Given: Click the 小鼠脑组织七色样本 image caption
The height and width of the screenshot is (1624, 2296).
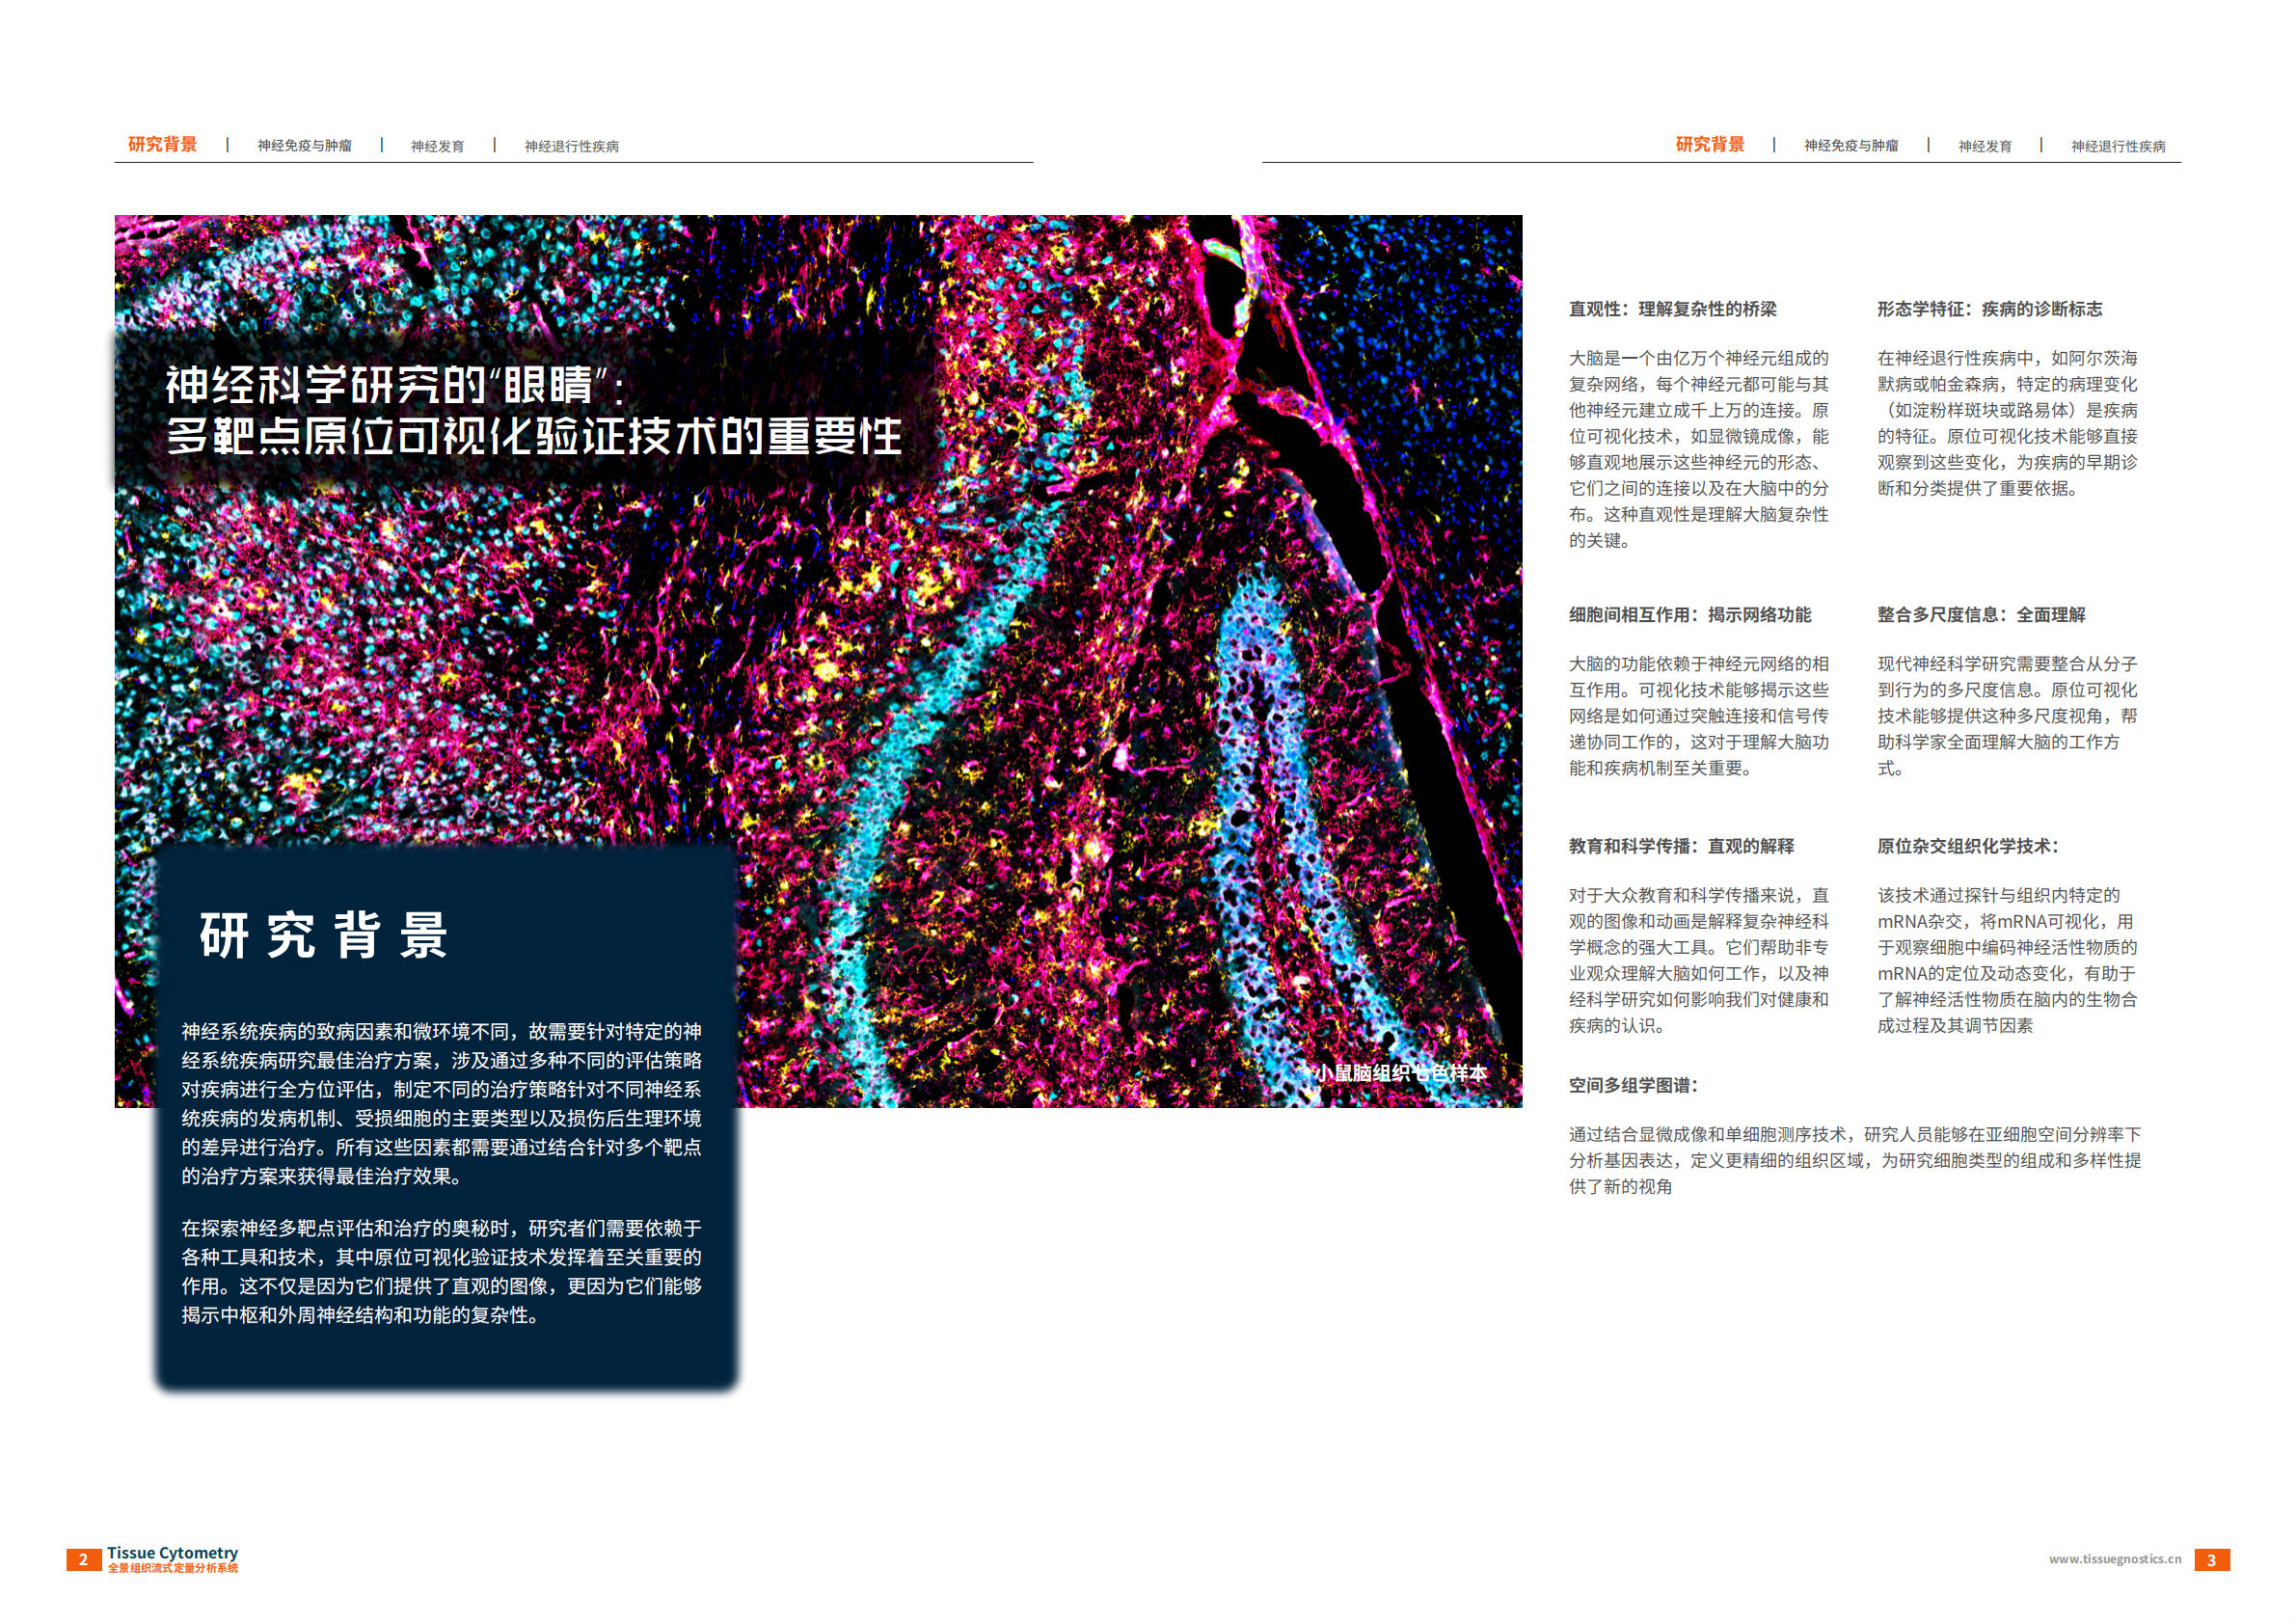Looking at the screenshot, I should tap(1399, 1073).
